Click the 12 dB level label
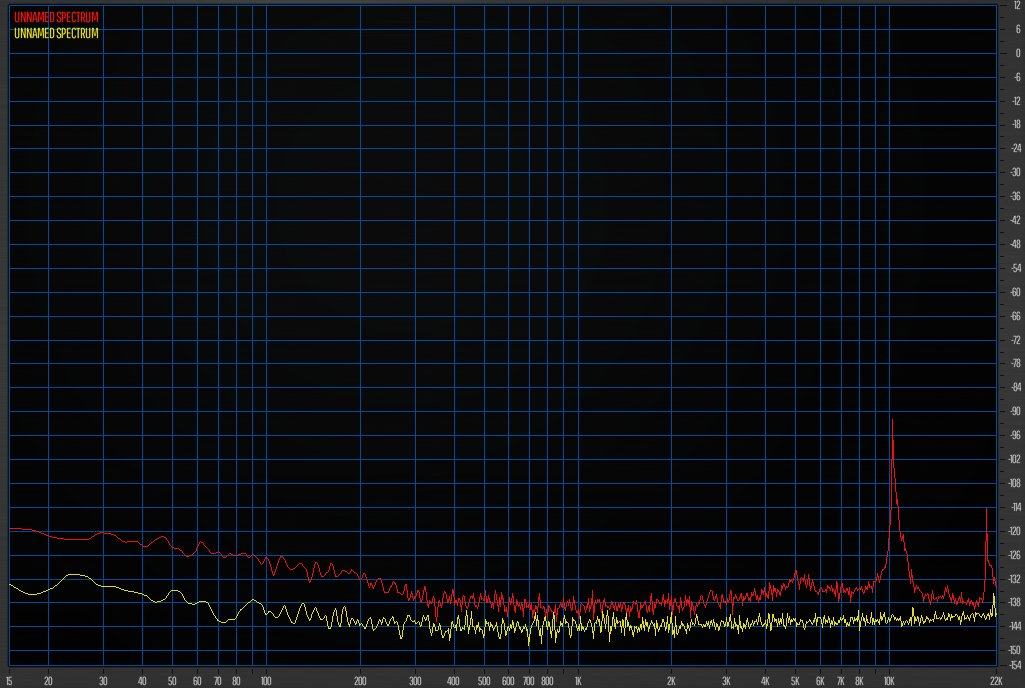The height and width of the screenshot is (688, 1025). pos(1016,5)
